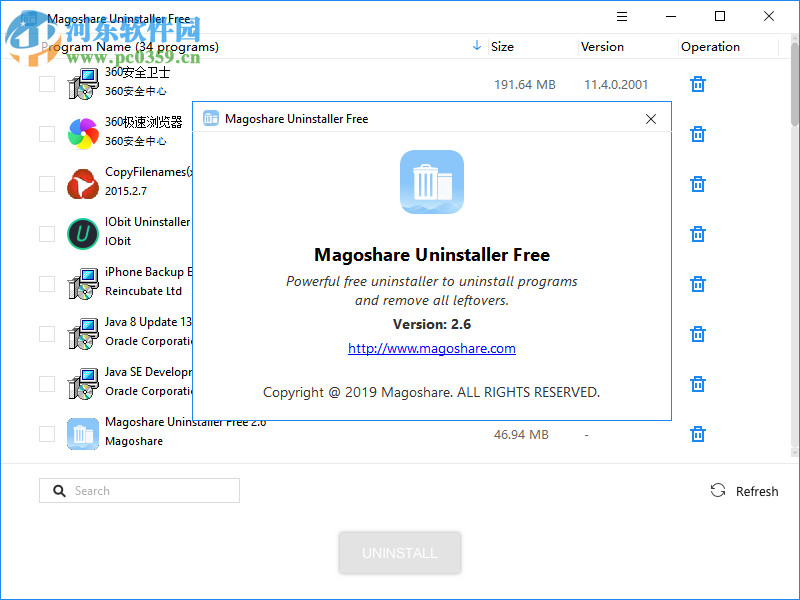The height and width of the screenshot is (600, 800).
Task: Click the UNINSTALL button
Action: point(400,553)
